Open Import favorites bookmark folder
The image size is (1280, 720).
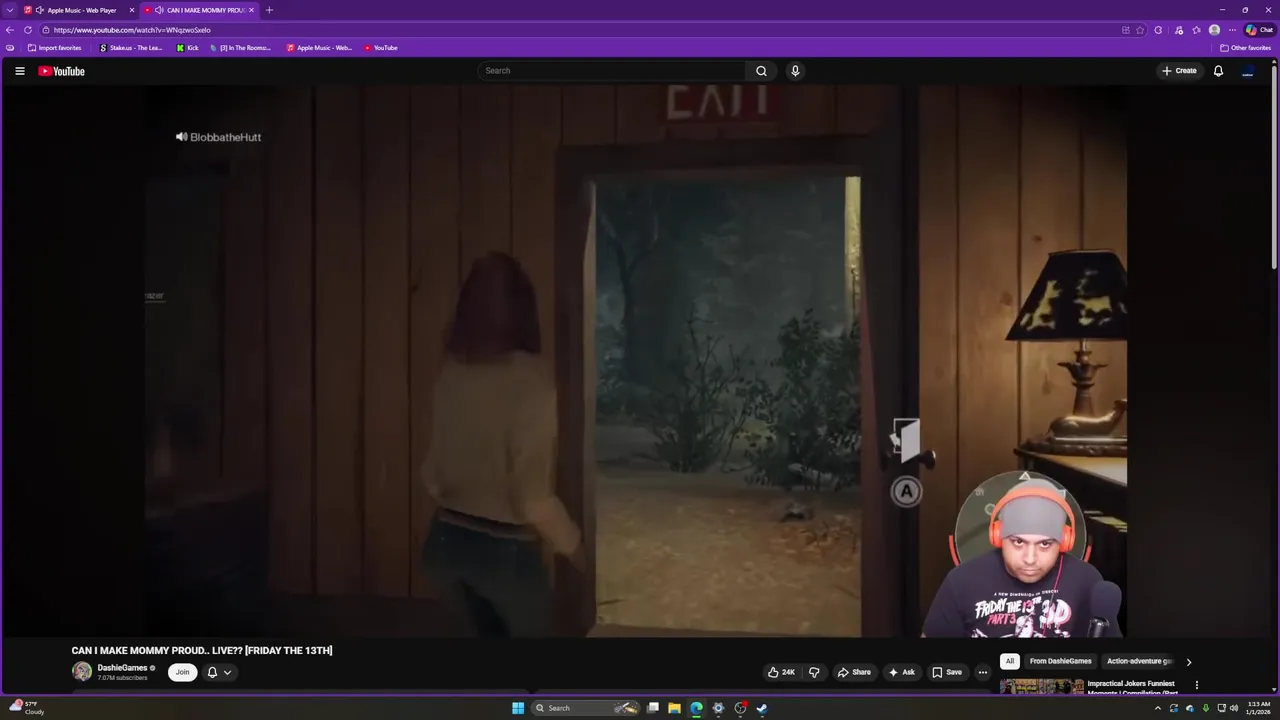(x=55, y=48)
